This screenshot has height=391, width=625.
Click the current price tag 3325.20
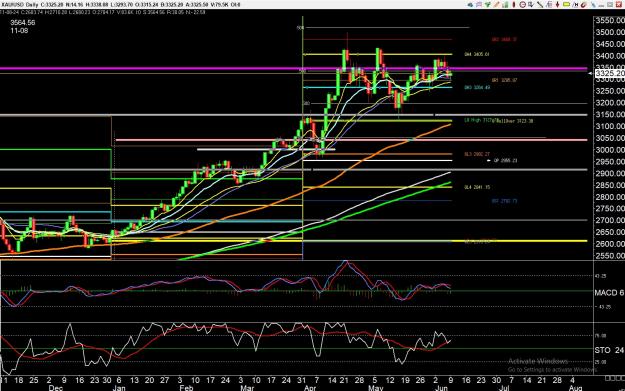click(x=609, y=73)
